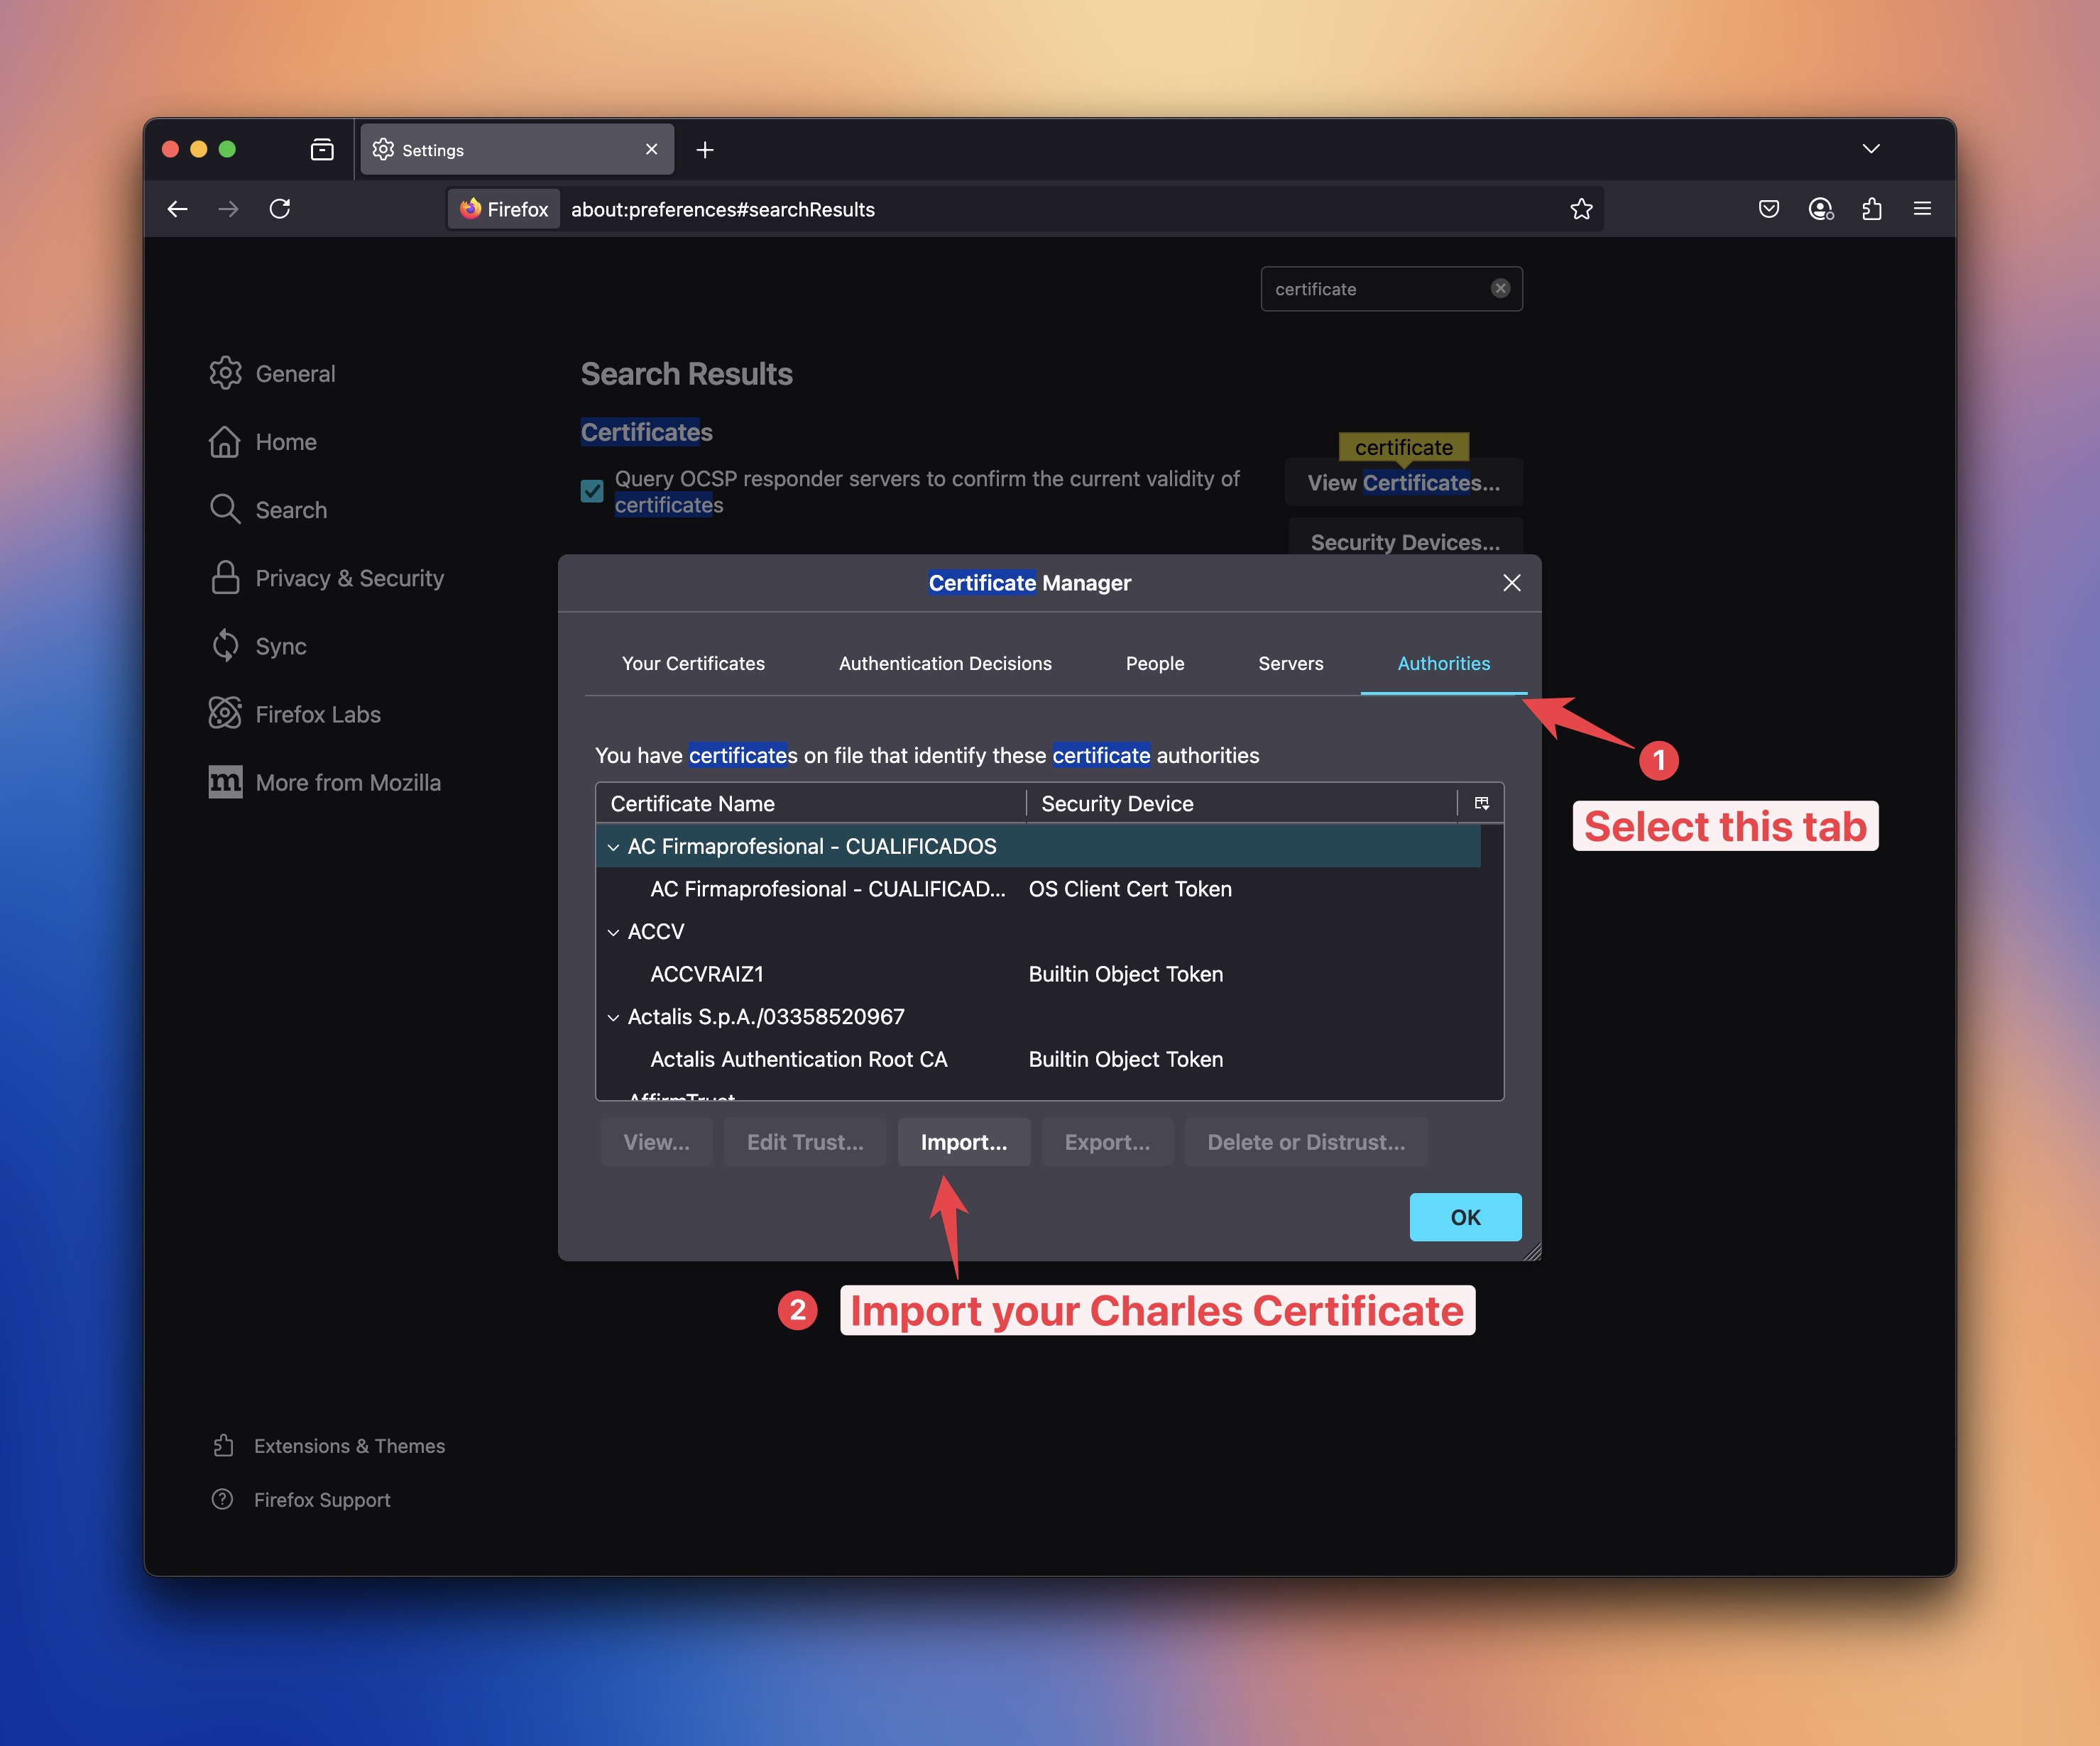Go forward with the browser forward arrow
2100x1746 pixels.
tap(229, 209)
